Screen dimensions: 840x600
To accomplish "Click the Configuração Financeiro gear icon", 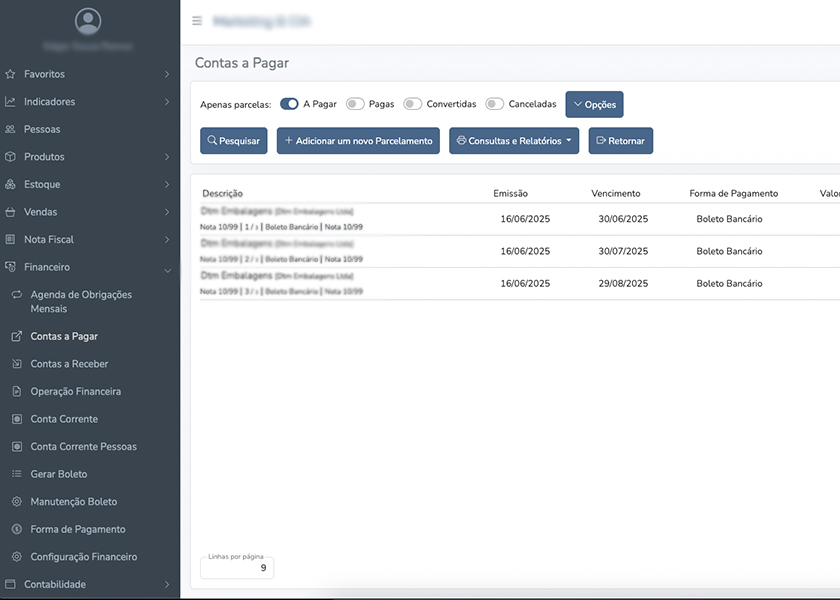I will [x=17, y=557].
